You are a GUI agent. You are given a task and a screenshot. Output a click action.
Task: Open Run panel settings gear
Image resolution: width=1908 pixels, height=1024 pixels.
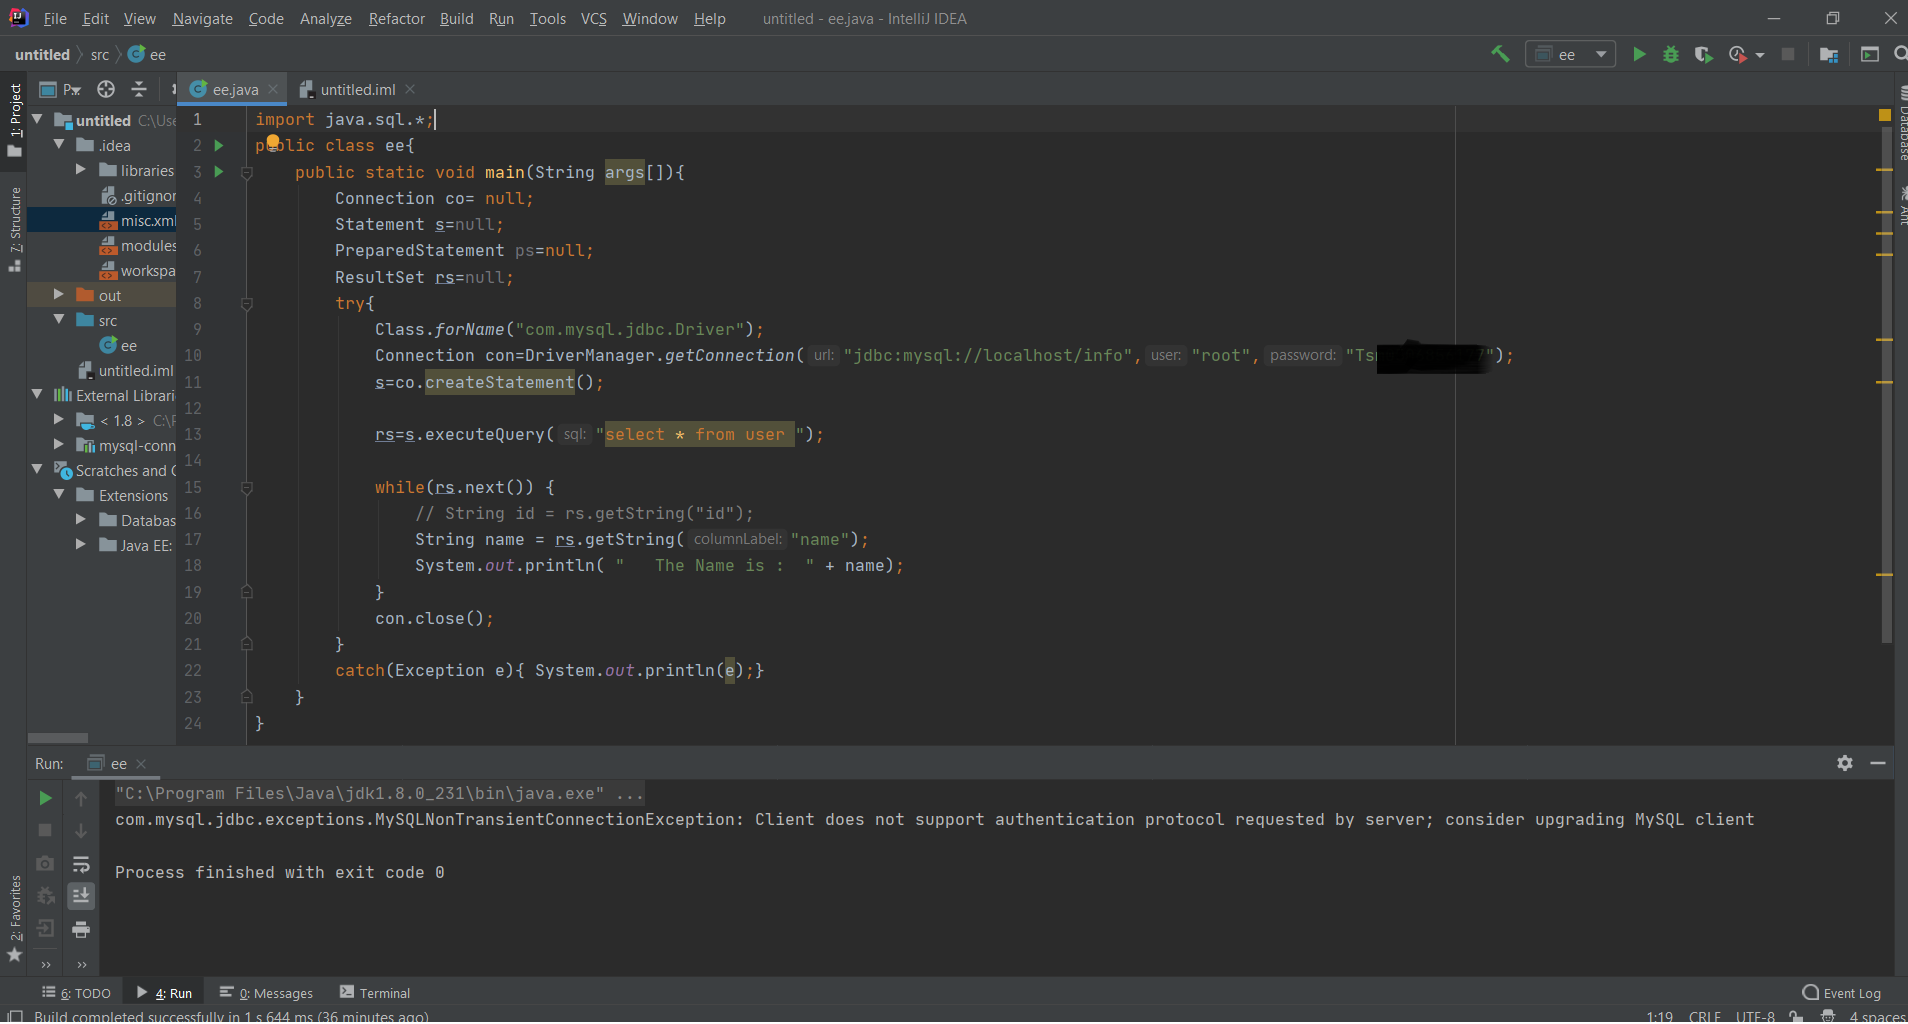(x=1845, y=763)
